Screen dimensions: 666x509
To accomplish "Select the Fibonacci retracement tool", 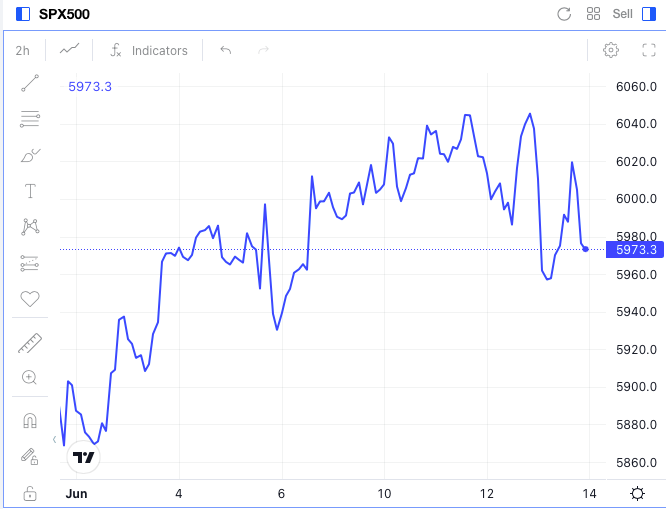I will click(x=30, y=119).
